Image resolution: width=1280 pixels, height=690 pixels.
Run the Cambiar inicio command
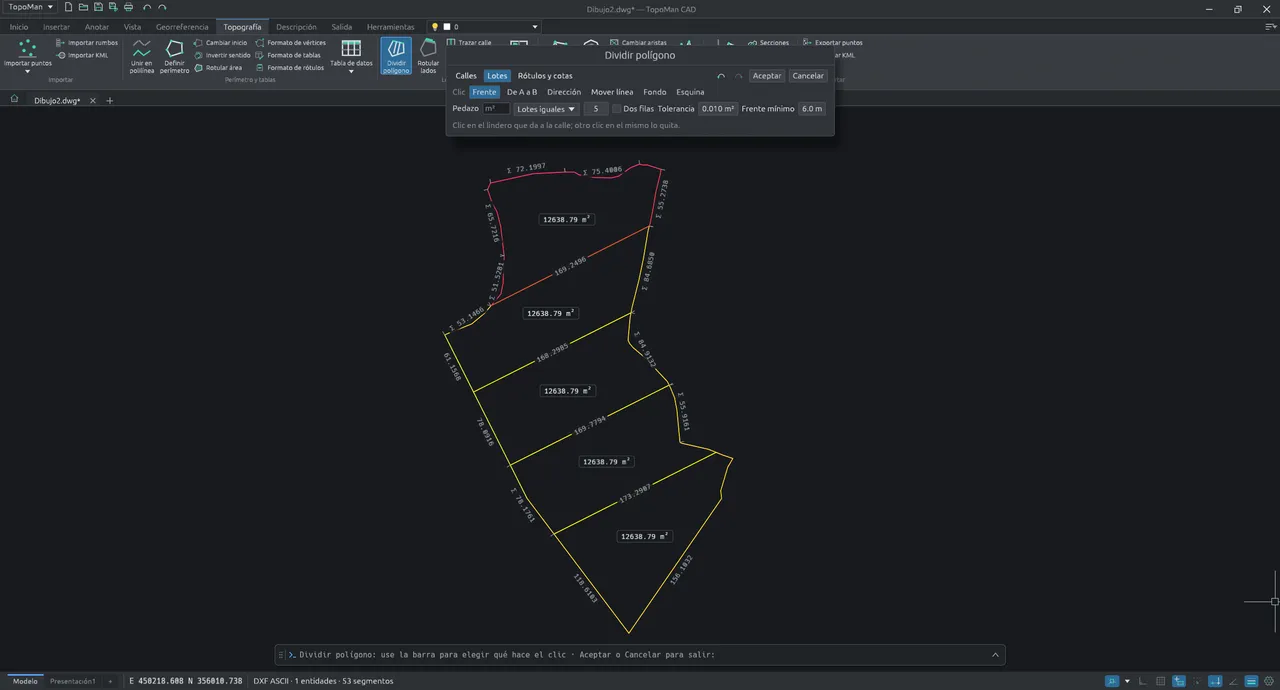point(220,43)
